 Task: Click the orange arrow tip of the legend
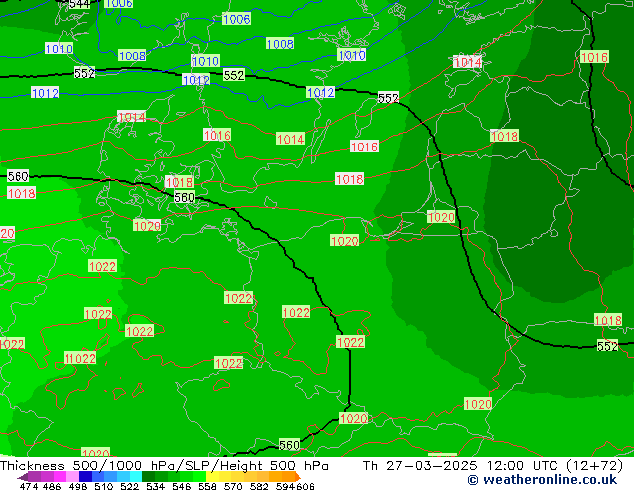298,477
